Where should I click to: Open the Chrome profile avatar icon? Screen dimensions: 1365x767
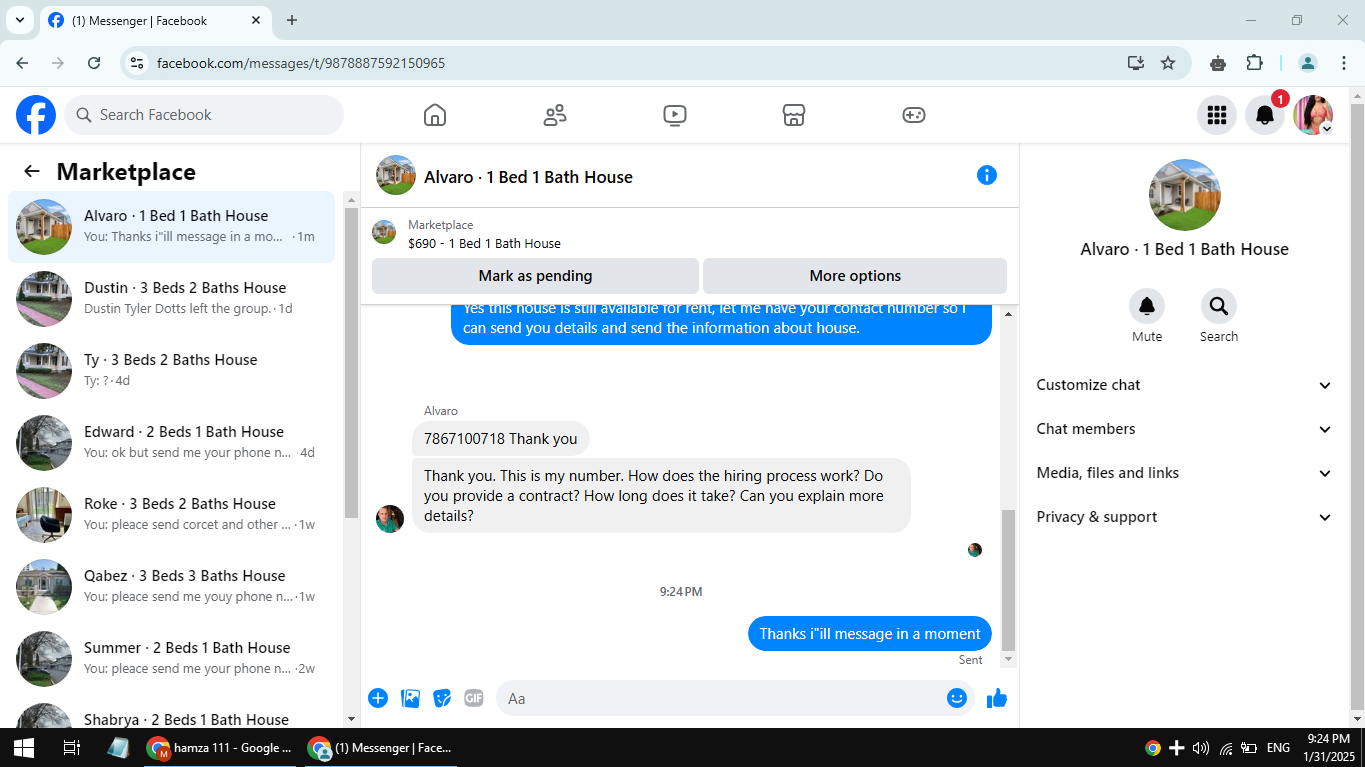1308,63
